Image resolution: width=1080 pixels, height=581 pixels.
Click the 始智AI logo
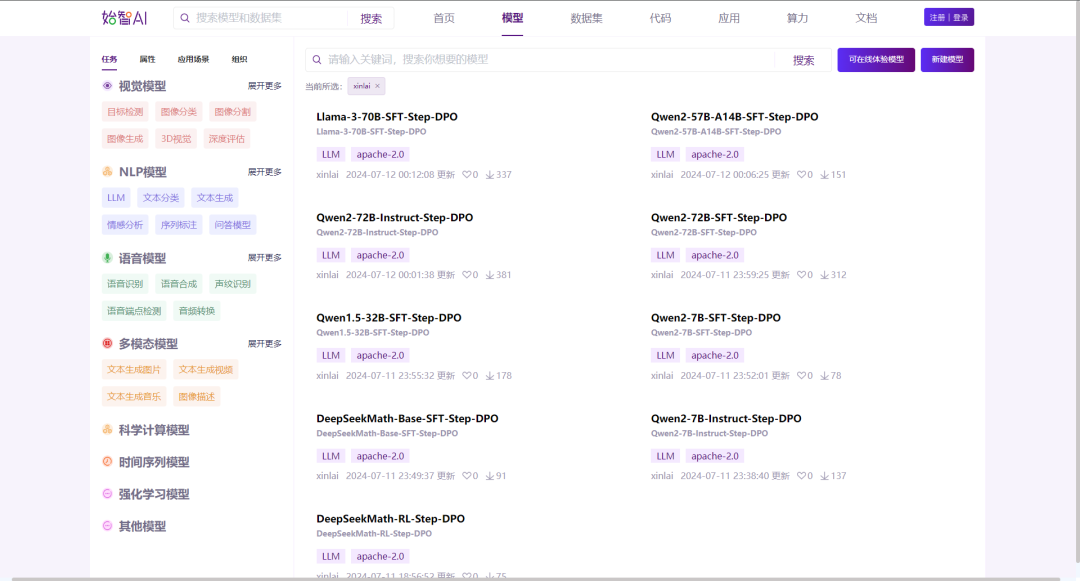125,18
